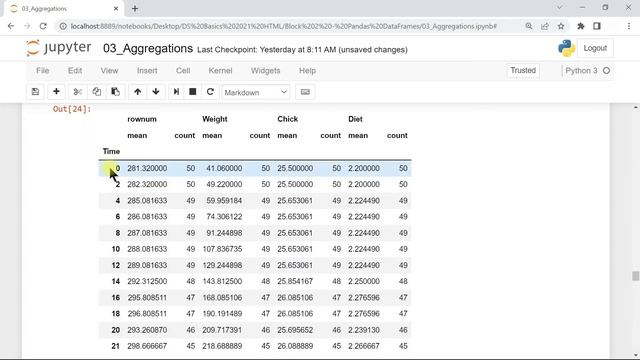Share this page icon in address bar

[x=545, y=26]
